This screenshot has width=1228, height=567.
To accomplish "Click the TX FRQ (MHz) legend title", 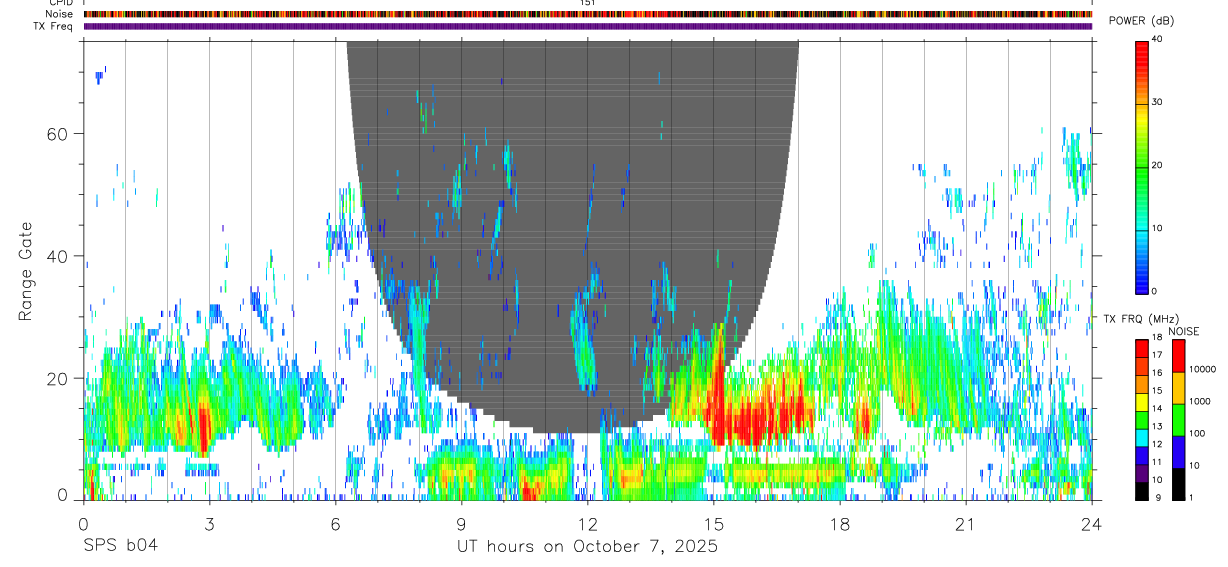I will 1140,319.
